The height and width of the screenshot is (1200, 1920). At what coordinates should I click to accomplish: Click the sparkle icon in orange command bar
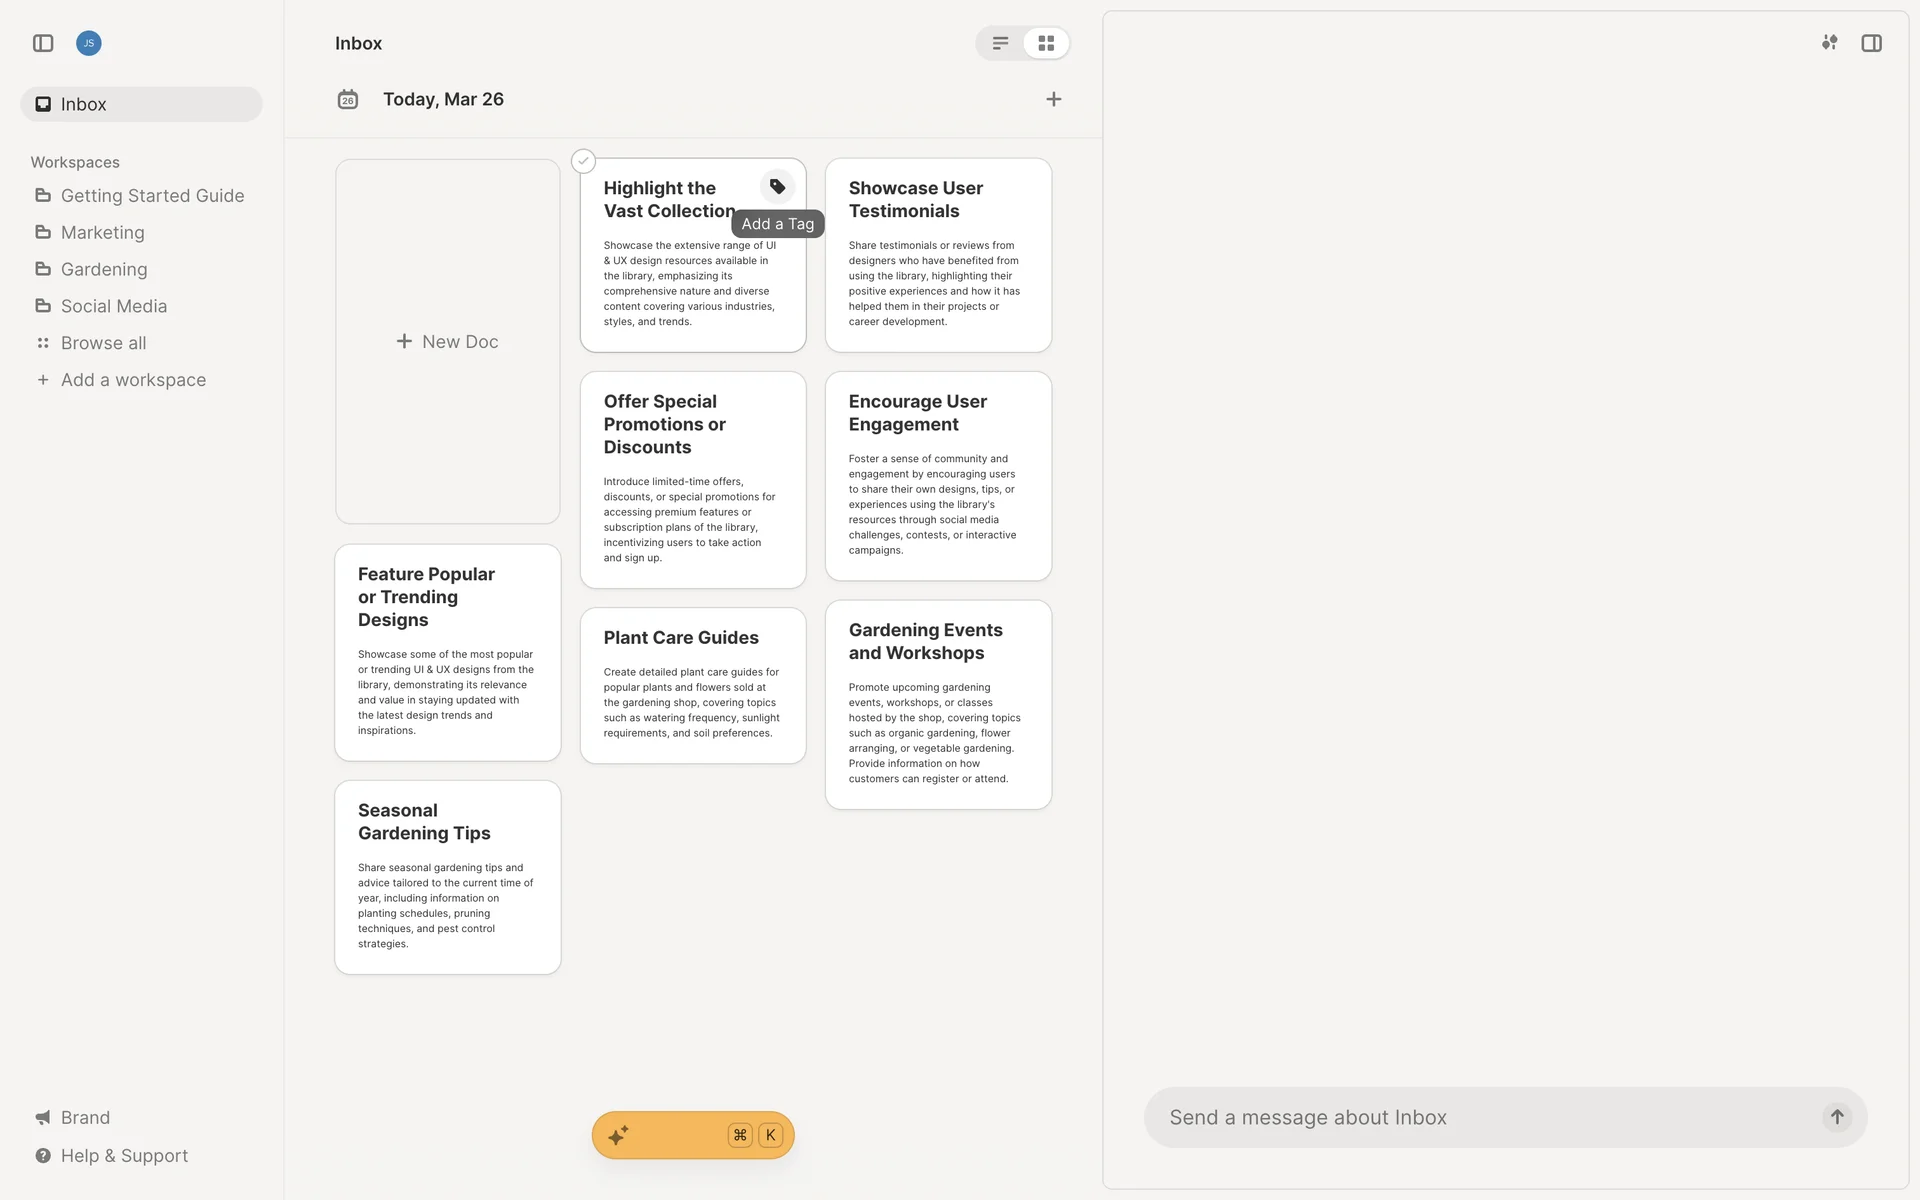618,1135
